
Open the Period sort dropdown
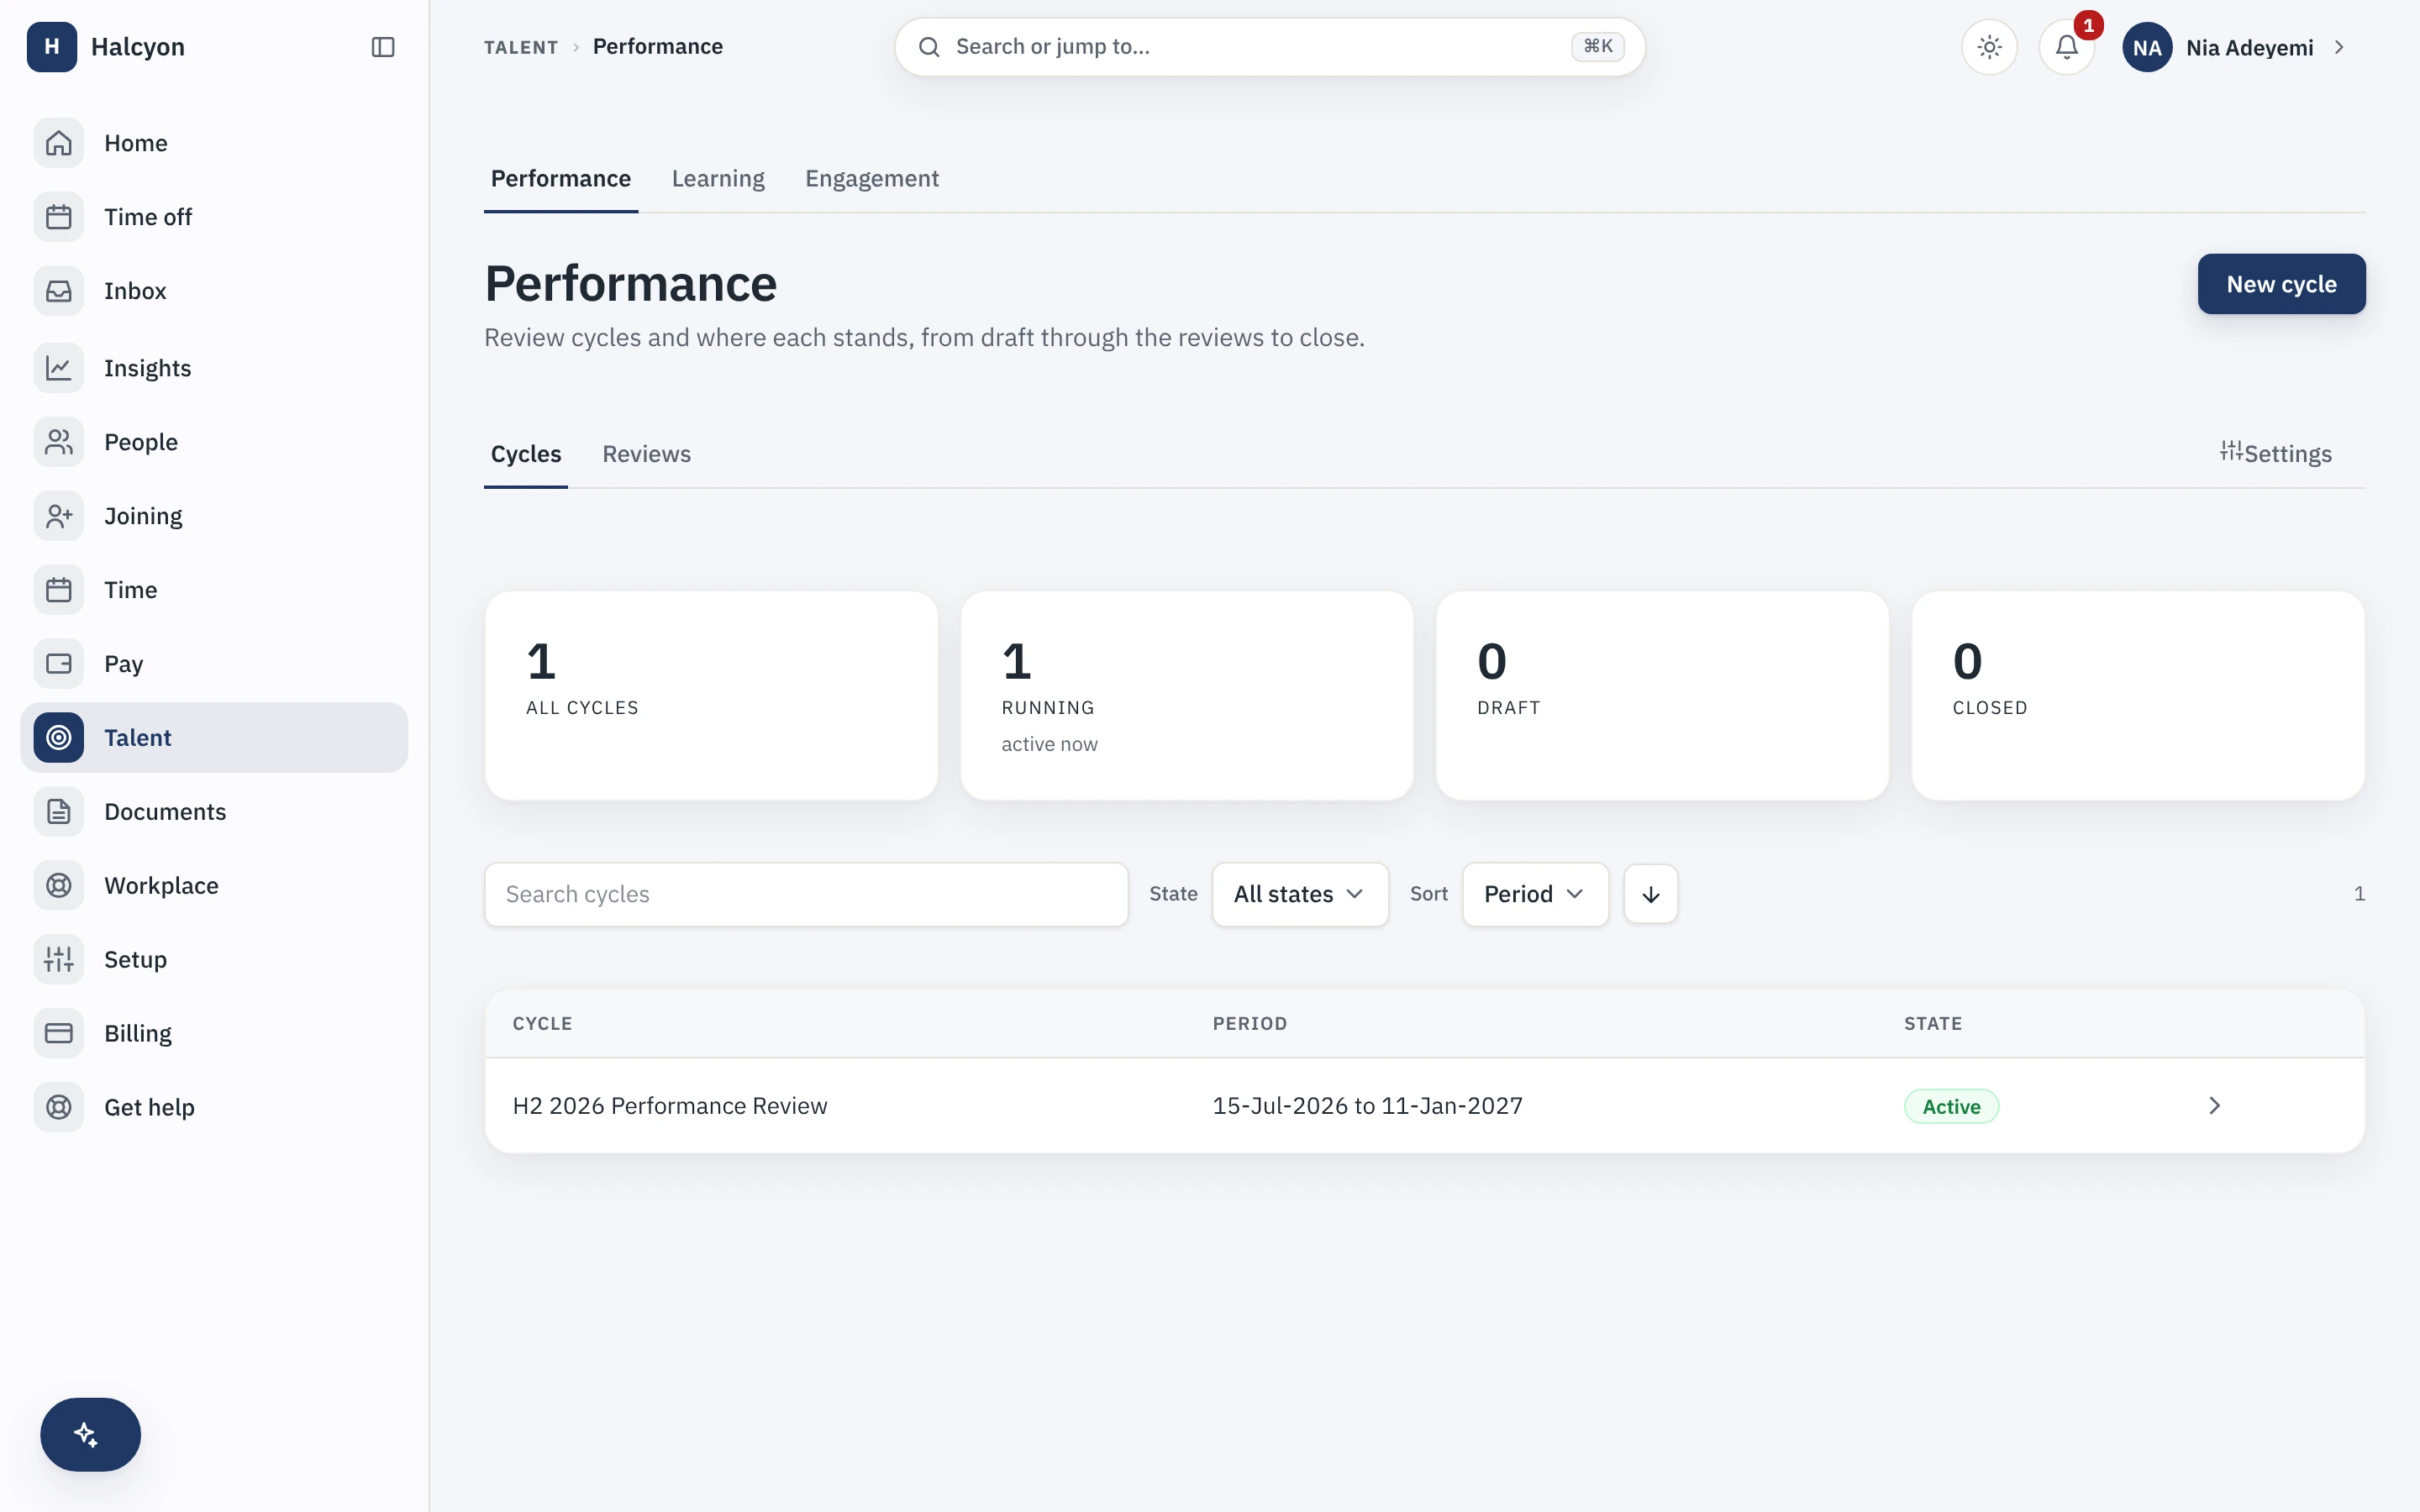pyautogui.click(x=1535, y=894)
